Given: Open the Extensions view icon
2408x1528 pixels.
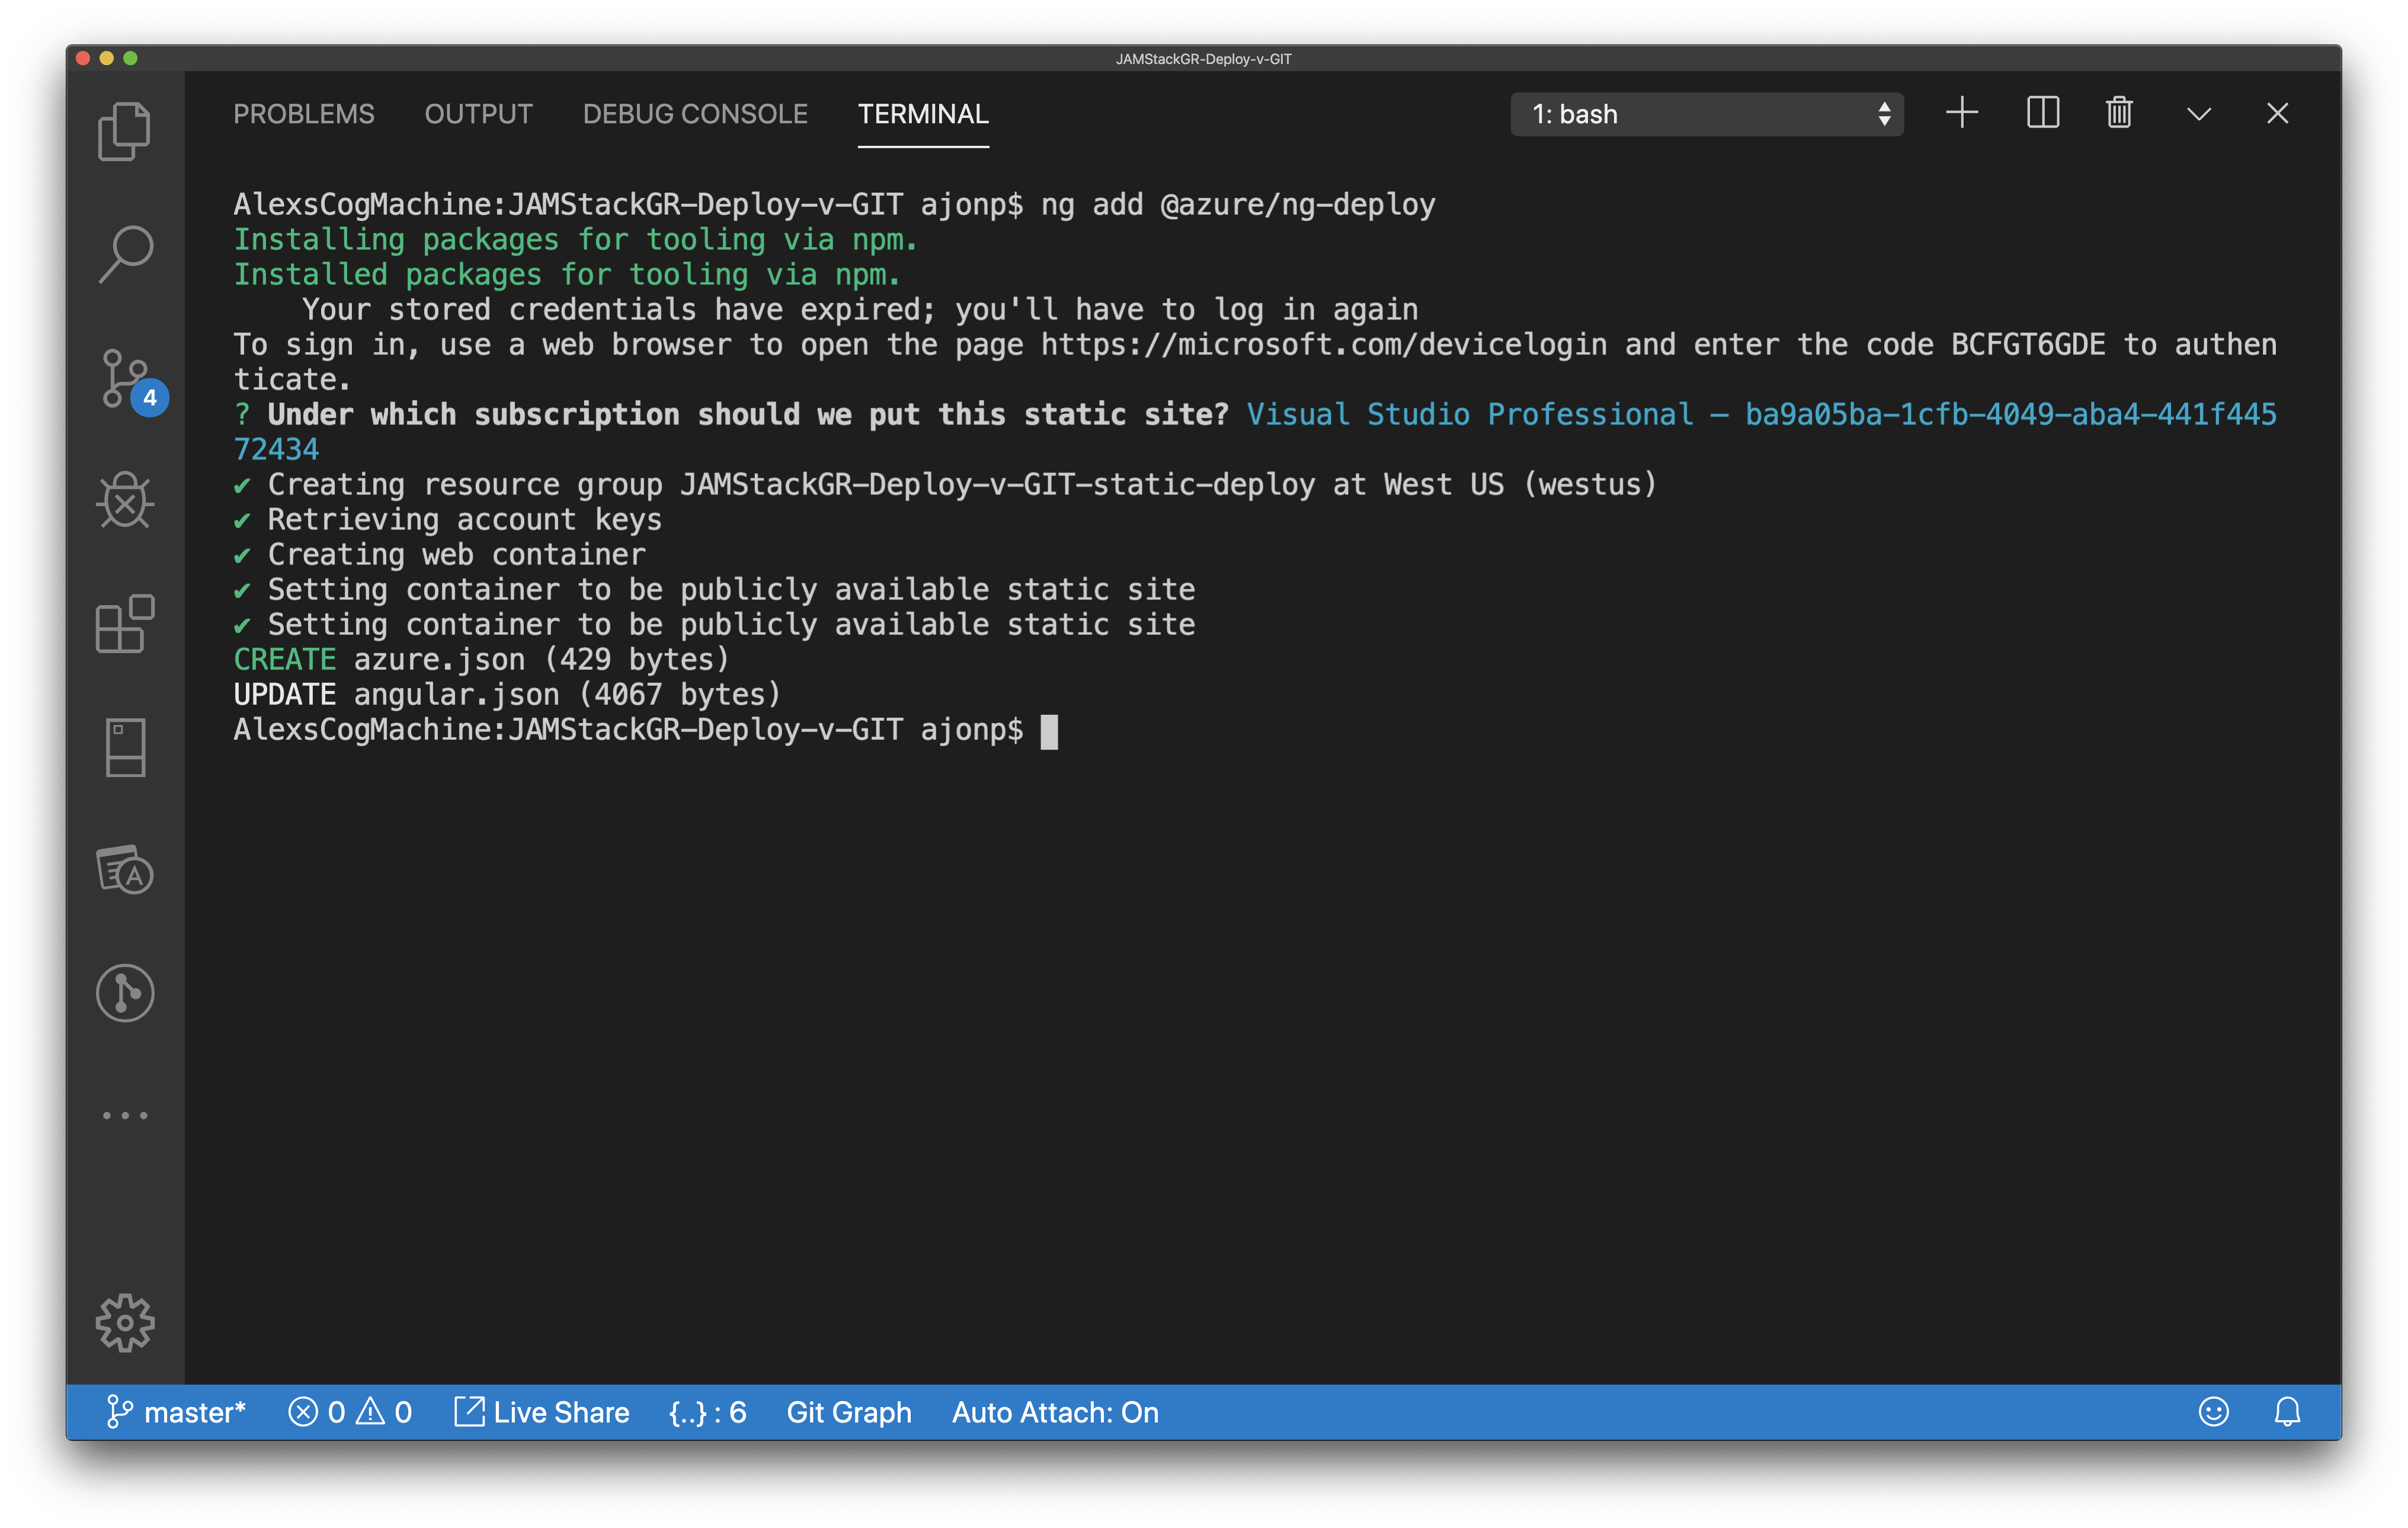Looking at the screenshot, I should click(x=125, y=623).
